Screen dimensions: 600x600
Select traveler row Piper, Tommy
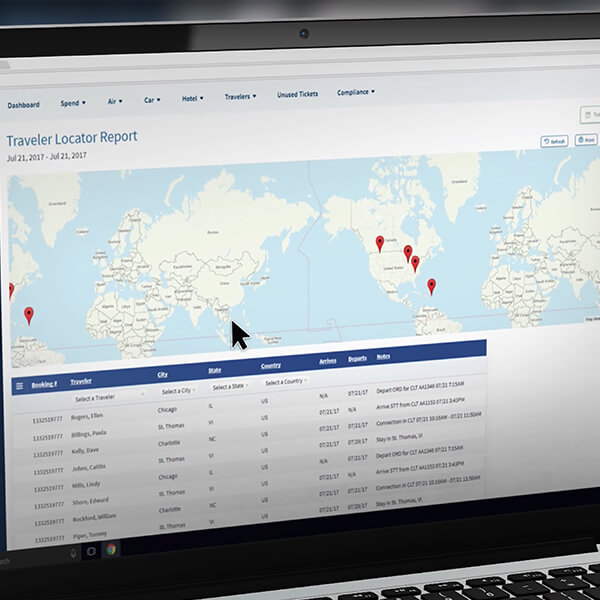click(x=90, y=535)
